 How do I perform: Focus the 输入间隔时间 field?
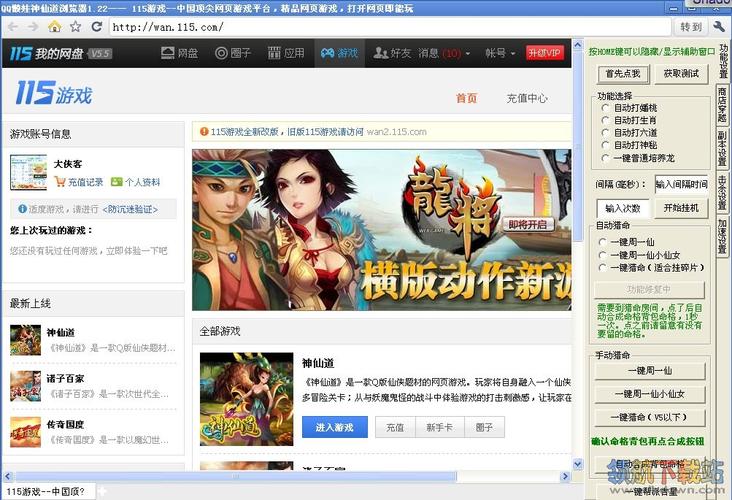(681, 184)
